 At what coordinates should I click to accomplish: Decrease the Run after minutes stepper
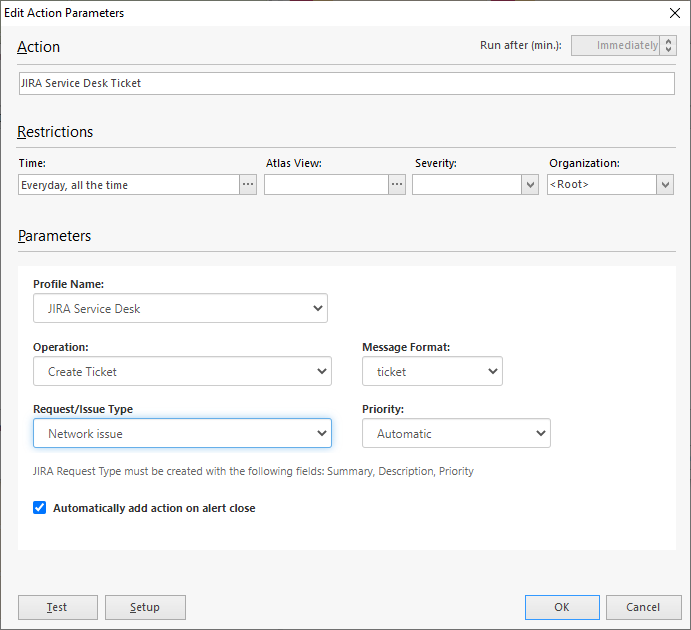tap(668, 50)
